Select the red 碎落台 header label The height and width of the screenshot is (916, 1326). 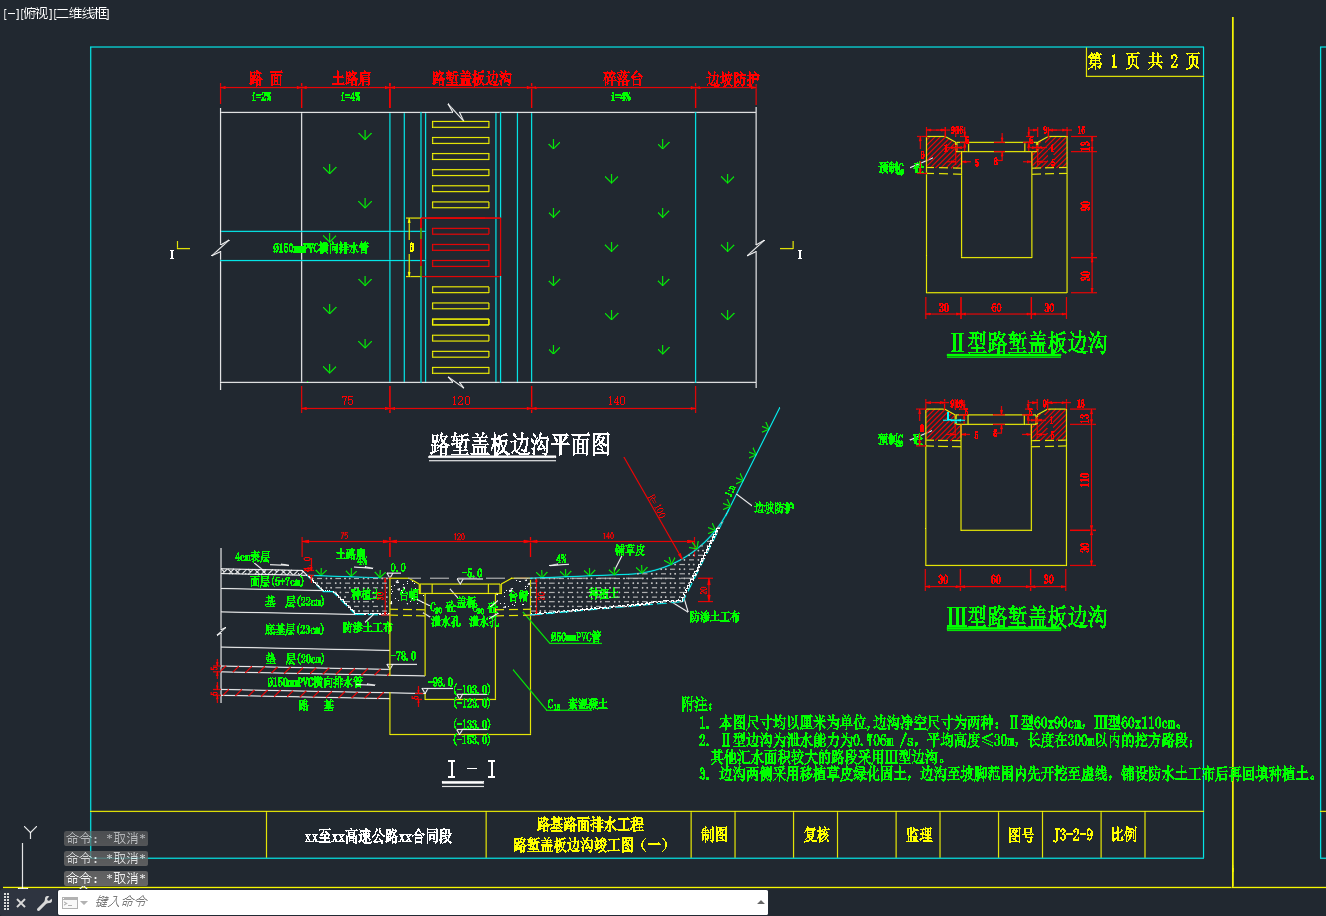pos(622,79)
